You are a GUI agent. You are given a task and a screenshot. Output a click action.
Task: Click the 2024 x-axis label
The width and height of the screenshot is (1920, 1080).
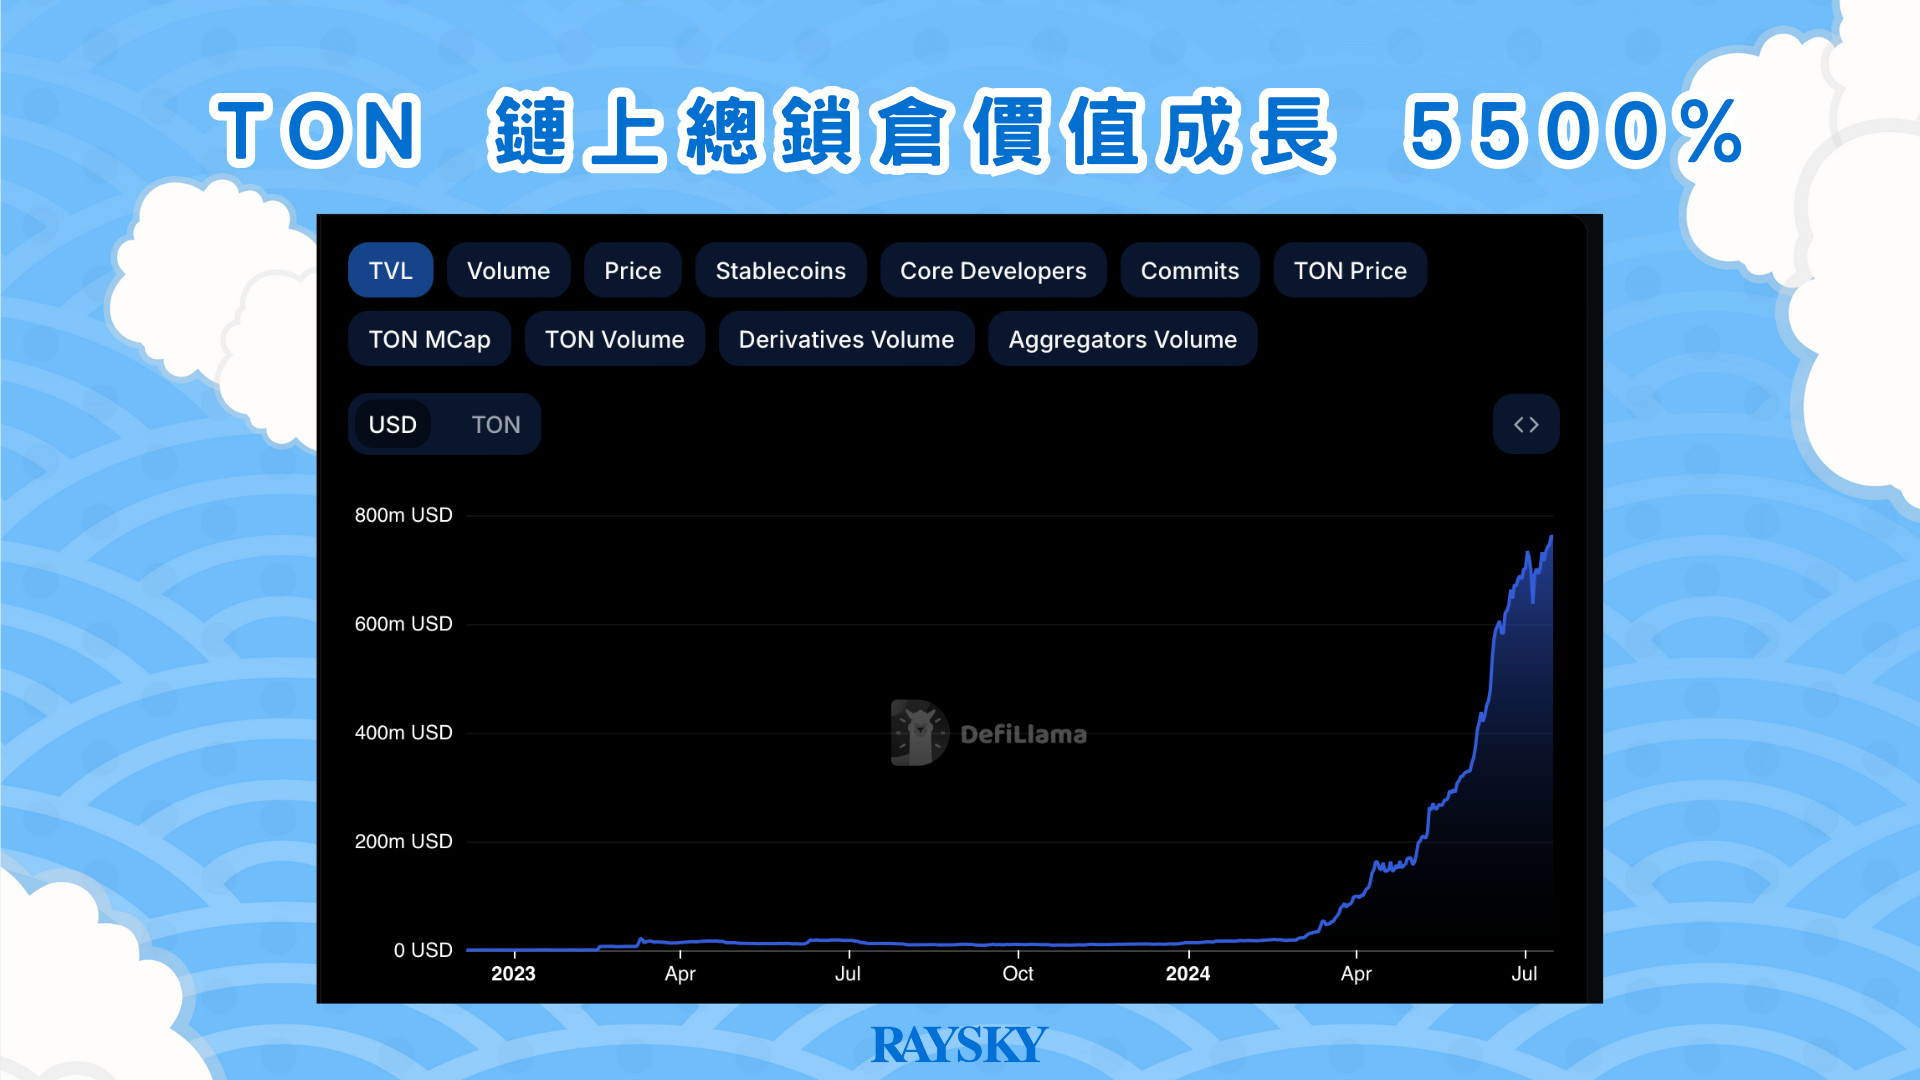tap(1187, 973)
